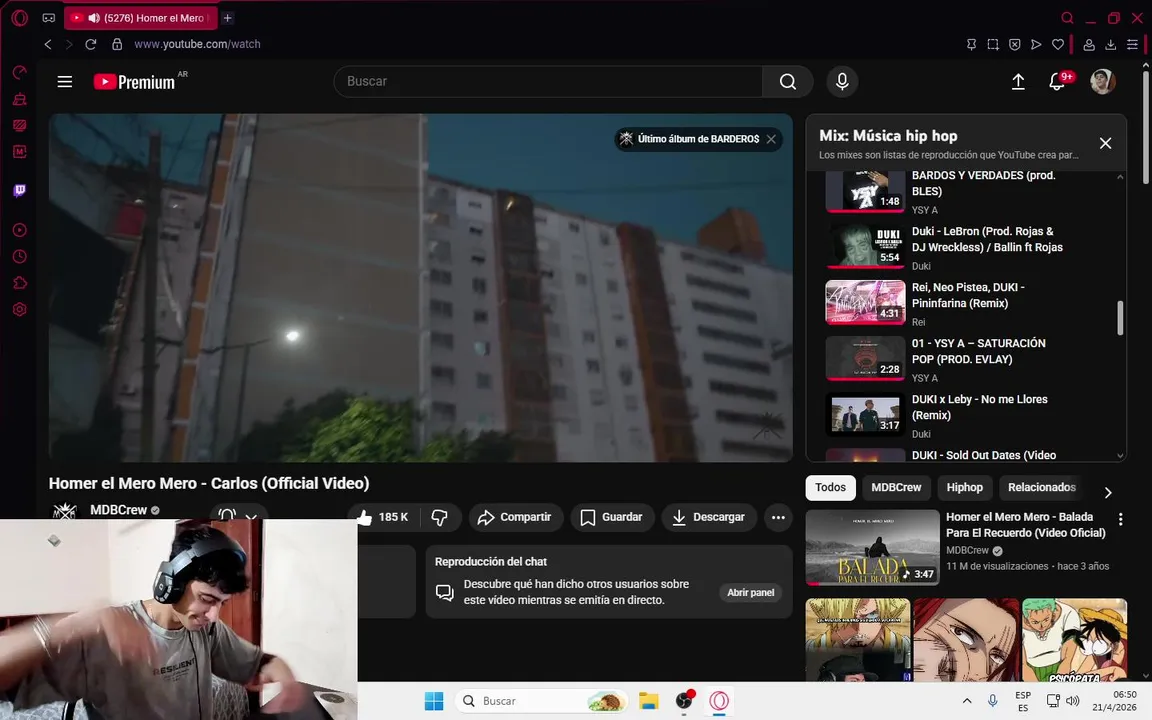Click the YouTube upload/create icon

point(1018,82)
